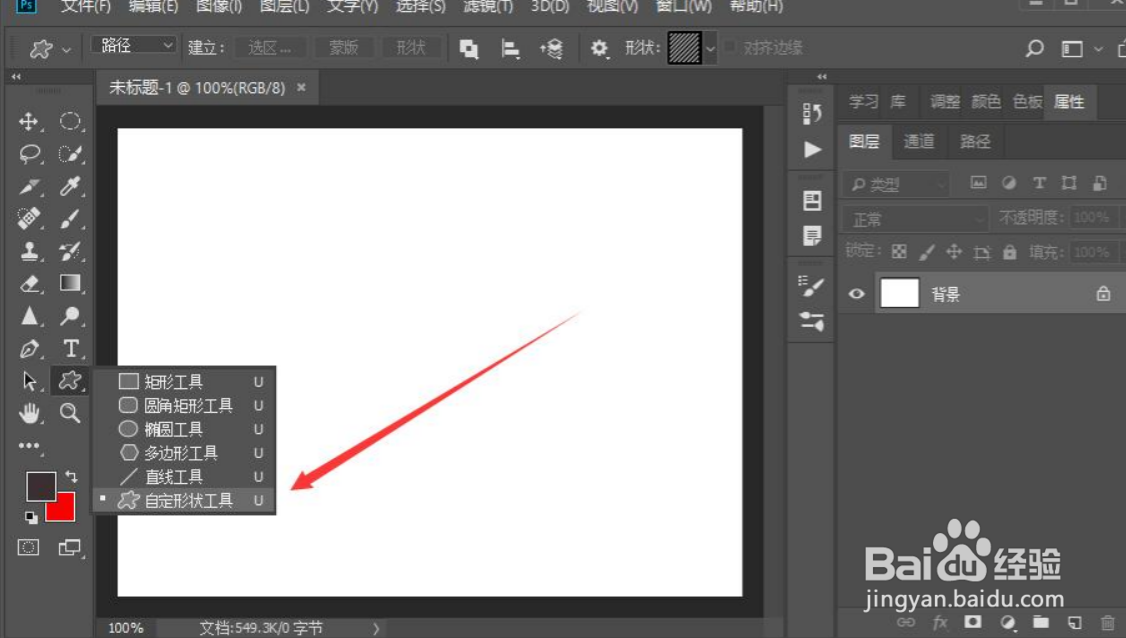Choose 多边形工具 from the flyout

[184, 453]
